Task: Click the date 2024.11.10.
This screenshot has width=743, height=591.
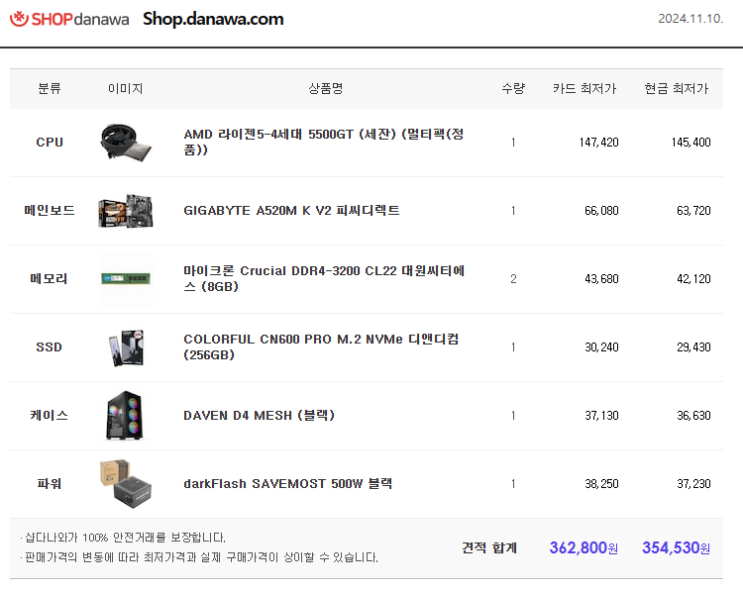Action: coord(690,18)
